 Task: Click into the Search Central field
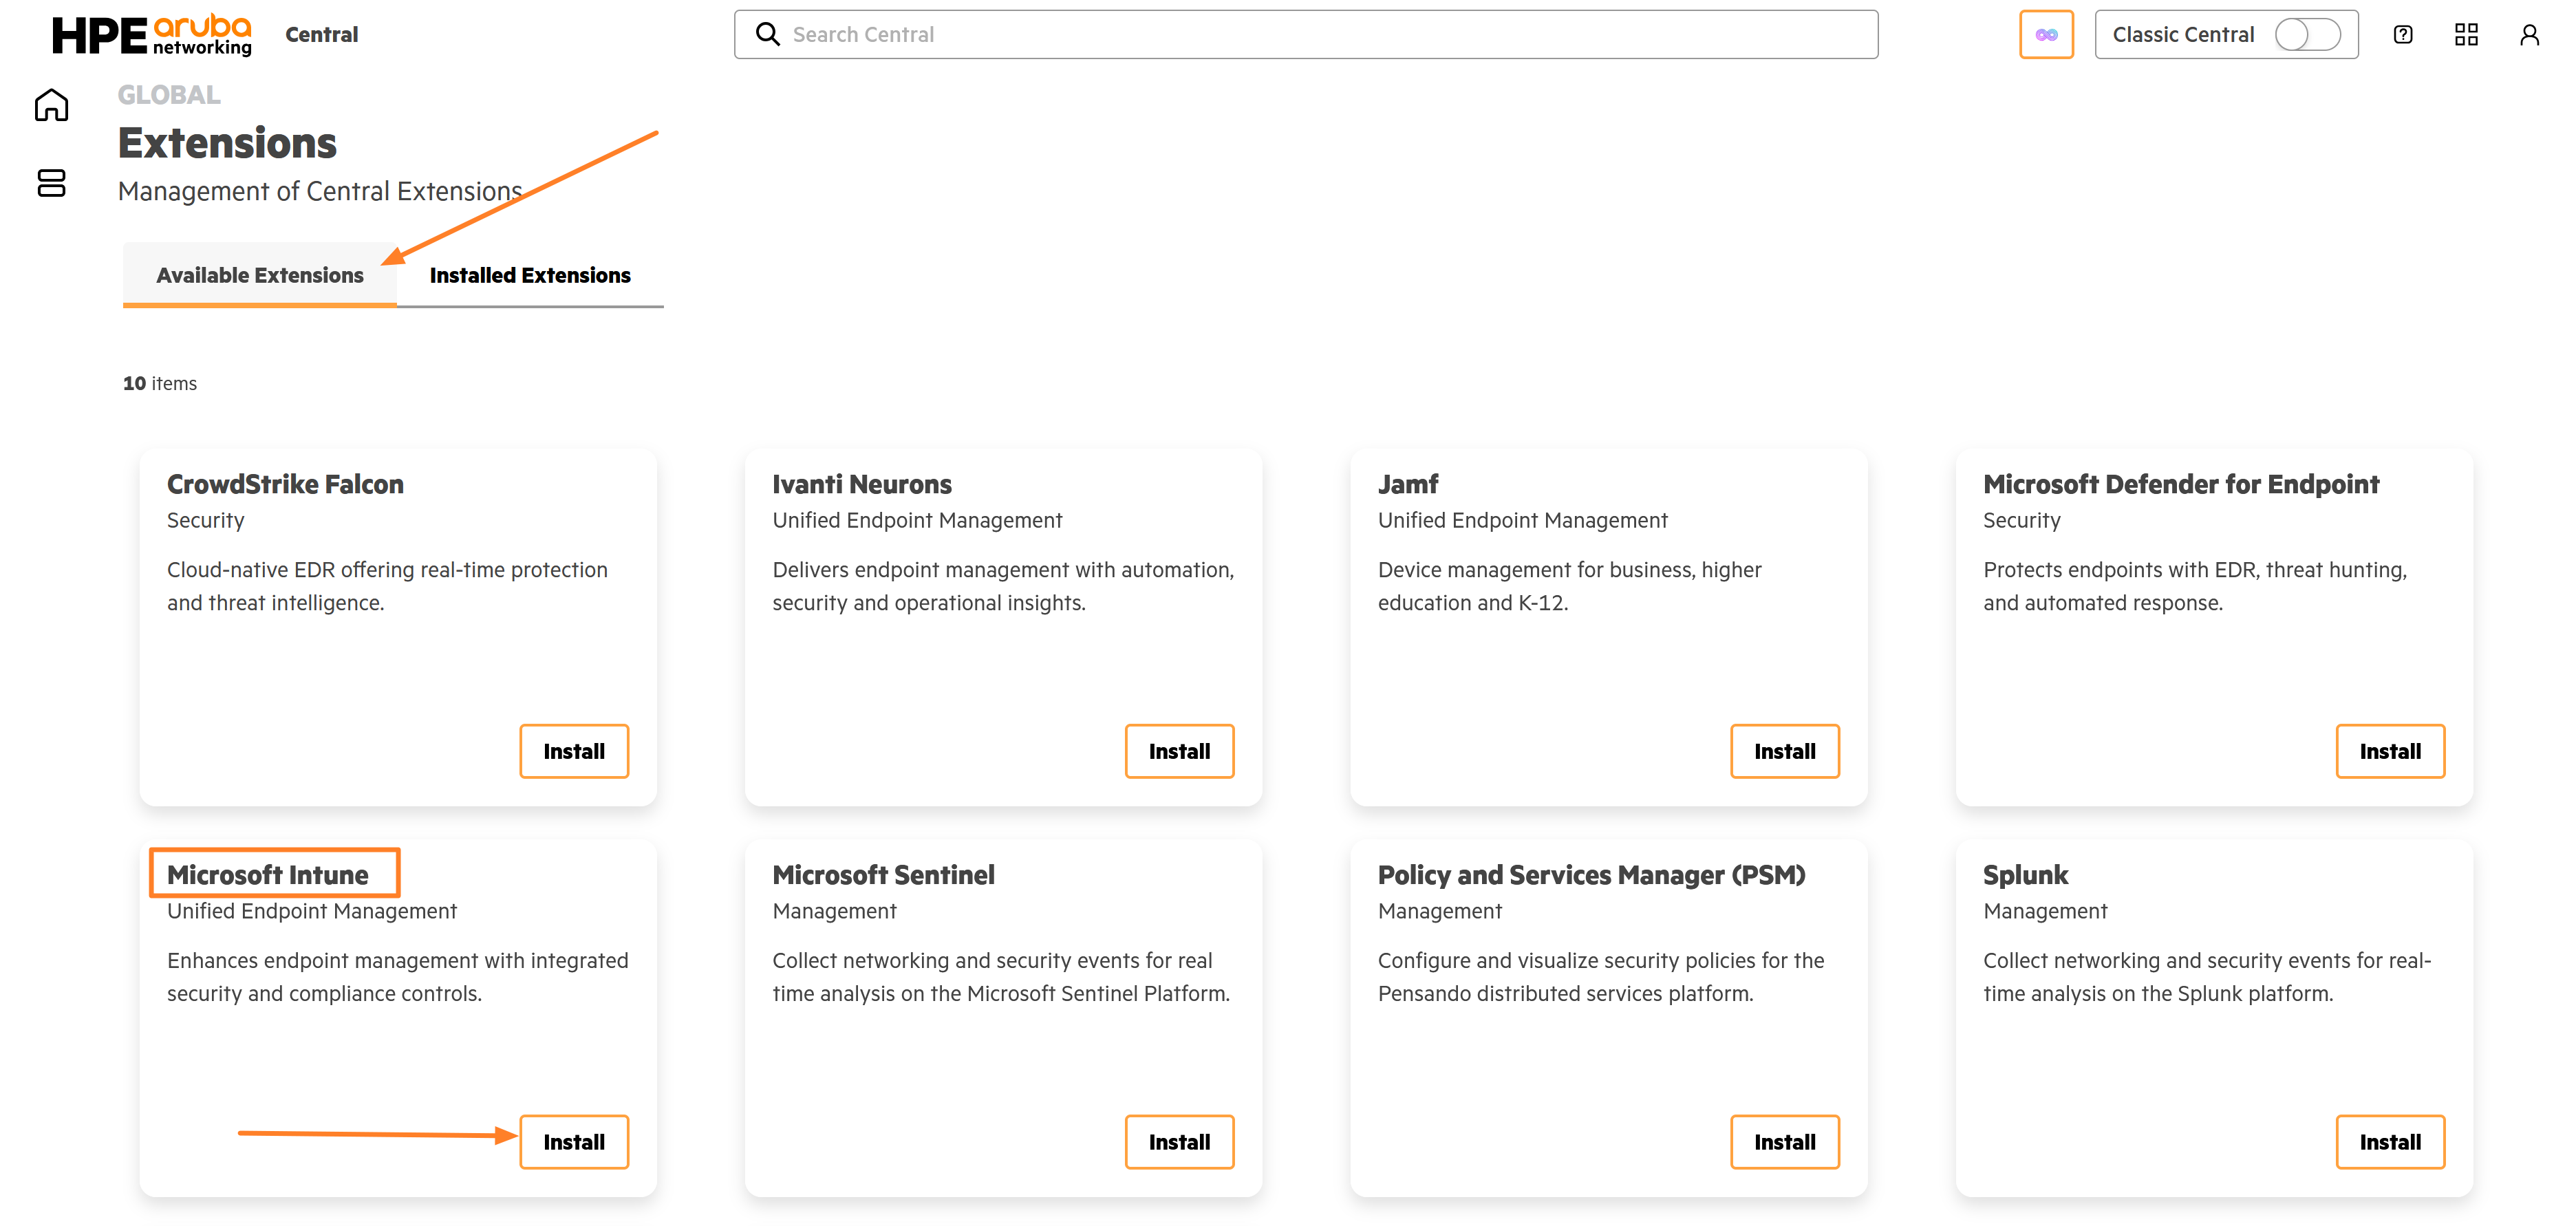pos(1306,35)
